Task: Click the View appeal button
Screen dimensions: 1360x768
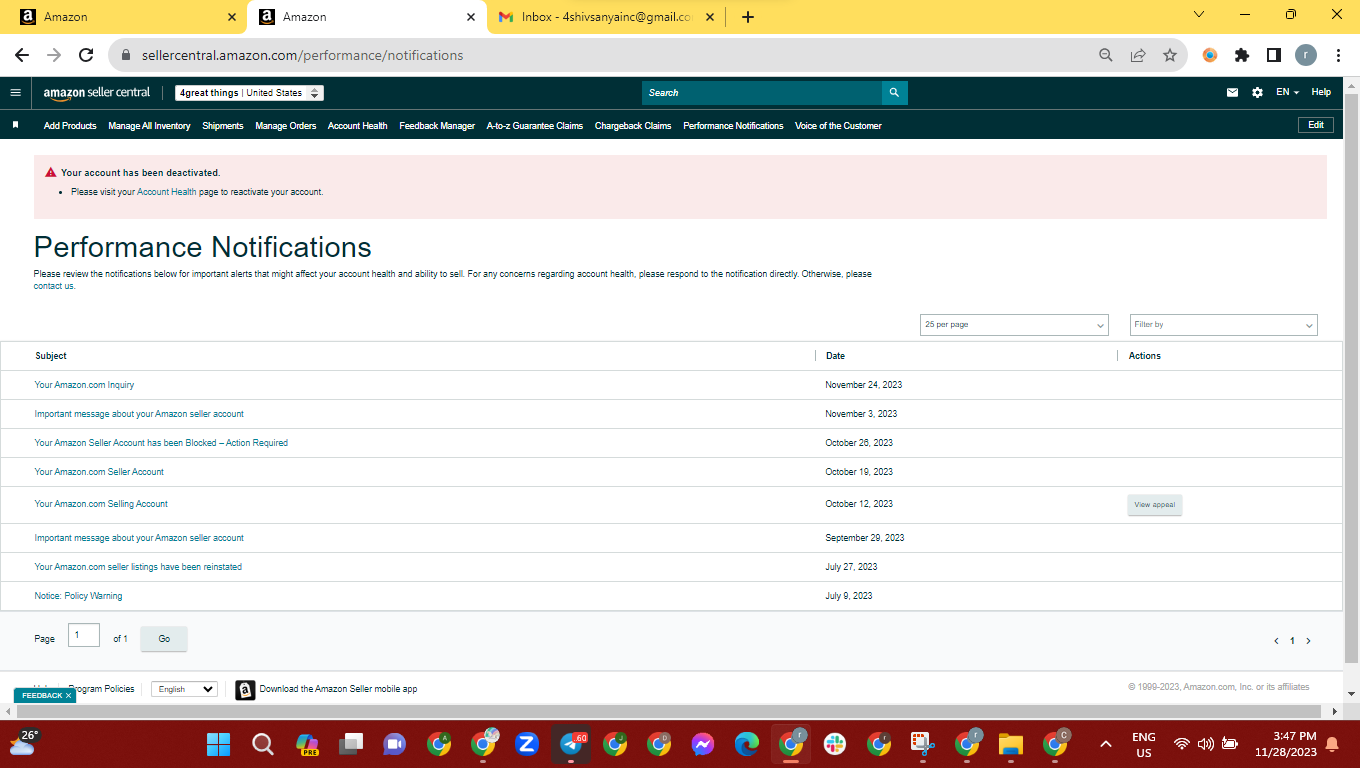Action: (x=1155, y=505)
